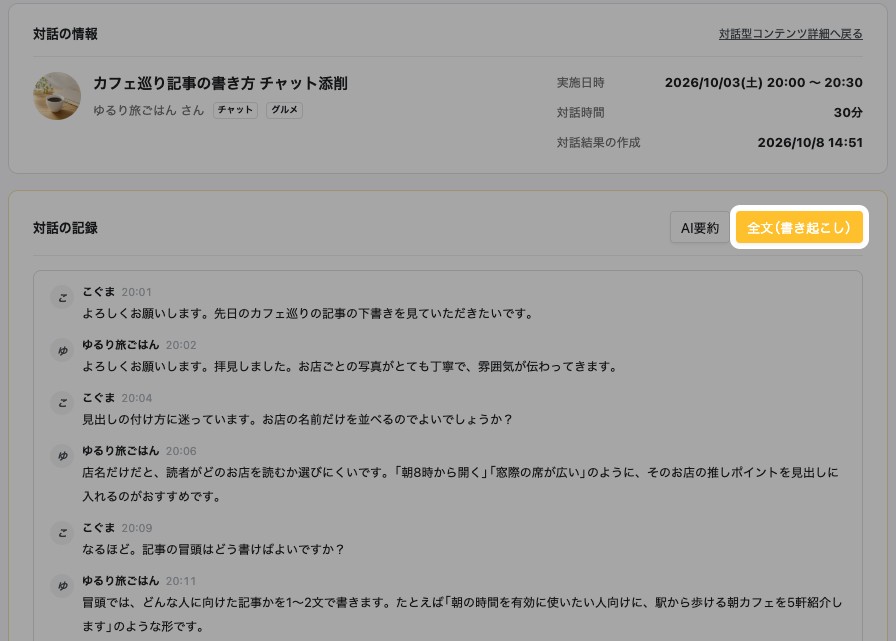This screenshot has height=641, width=896.
Task: Click ゆるり旅ごはん's avatar icon at 20:11
Action: point(62,586)
